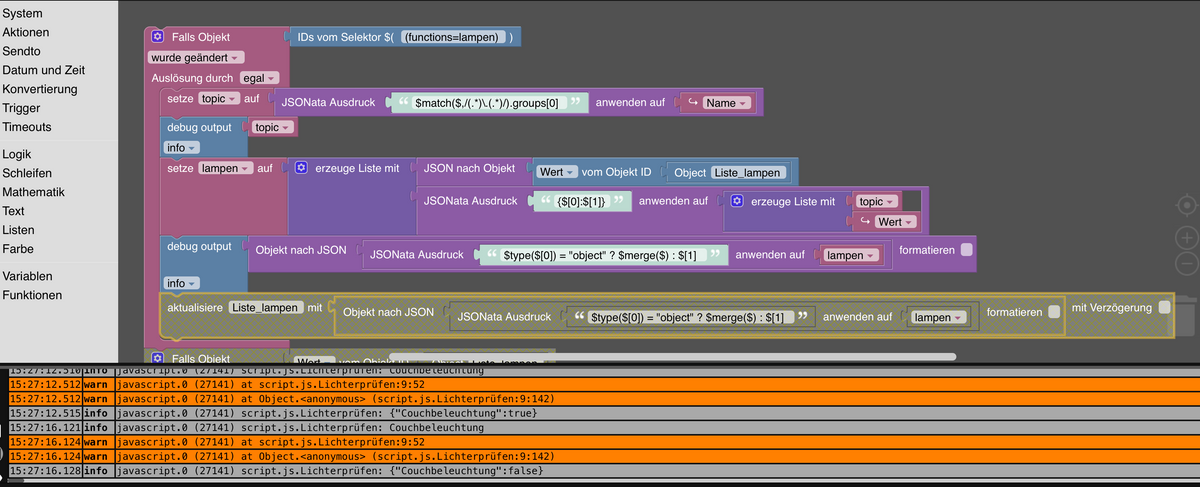Viewport: 1200px width, 487px height.
Task: Open Wert dropdown before vom Objekt ID
Action: click(x=556, y=172)
